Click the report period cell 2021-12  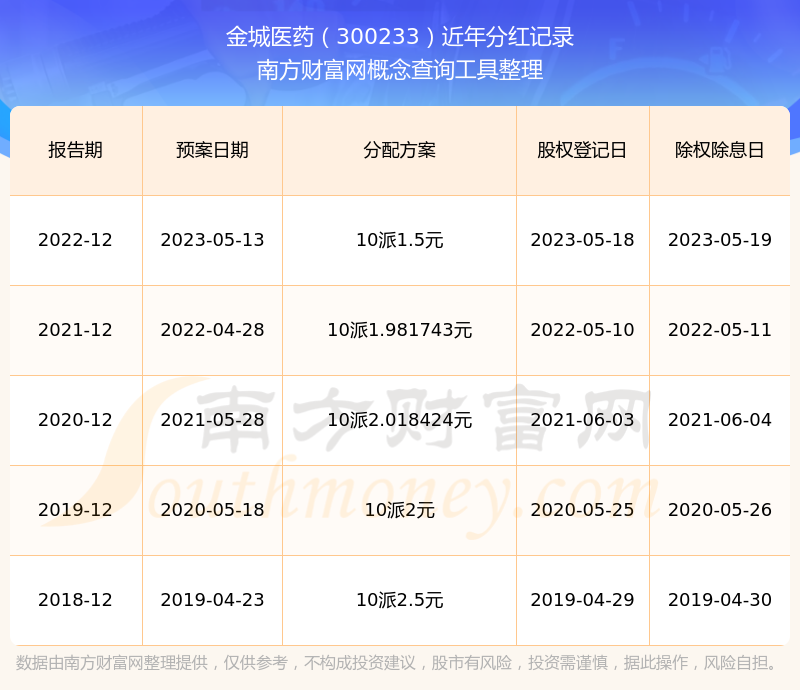click(76, 330)
